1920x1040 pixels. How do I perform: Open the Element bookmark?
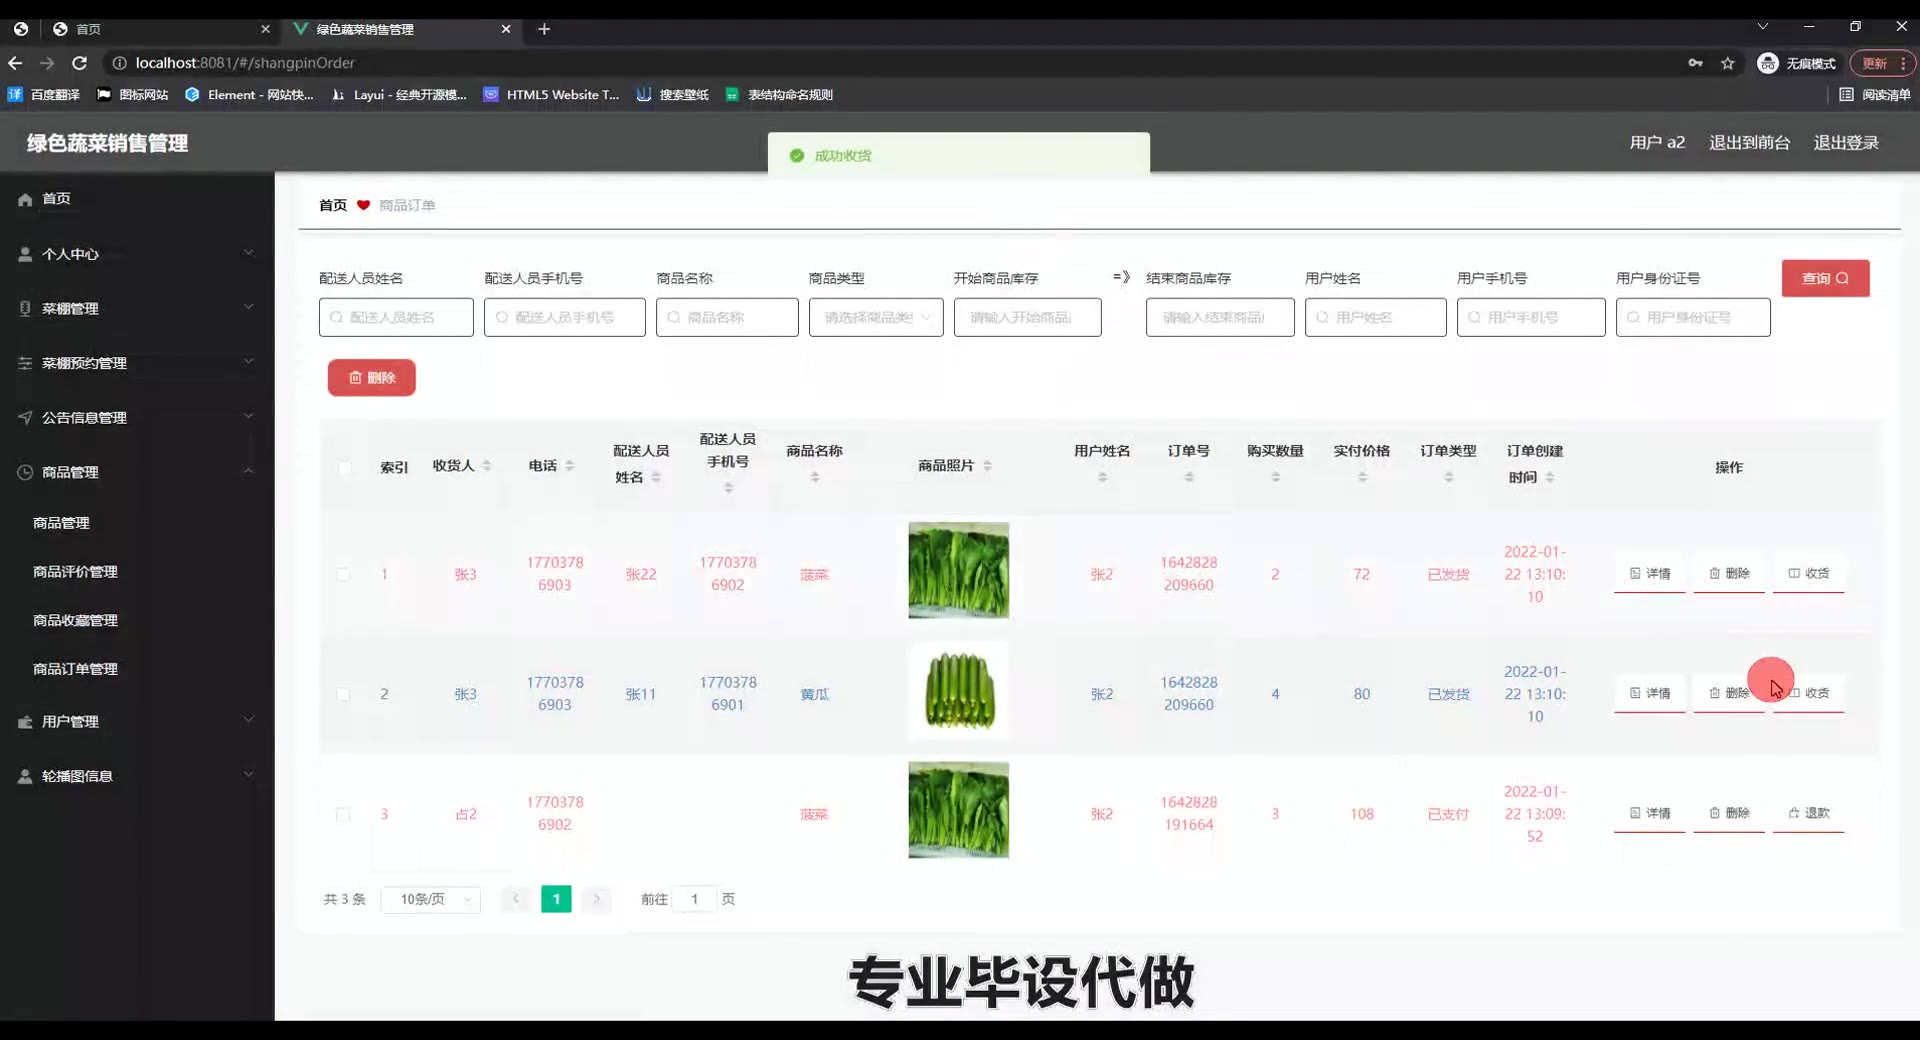[249, 95]
